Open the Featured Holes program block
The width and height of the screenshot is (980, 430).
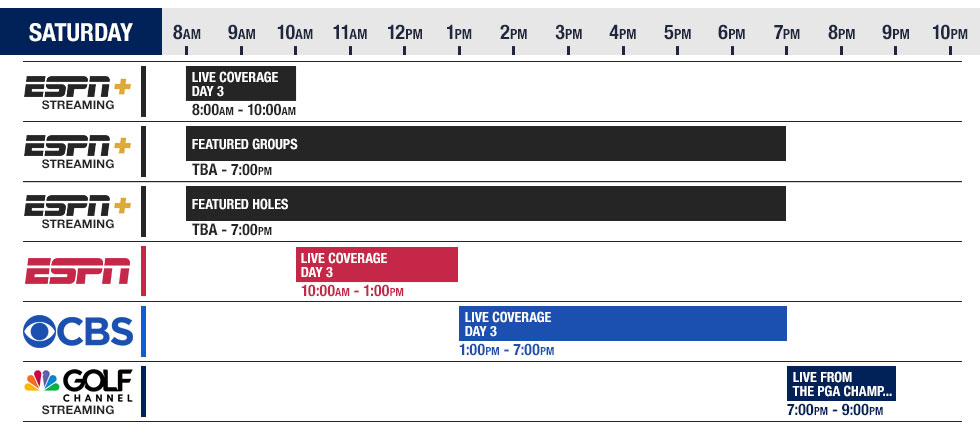(x=486, y=204)
